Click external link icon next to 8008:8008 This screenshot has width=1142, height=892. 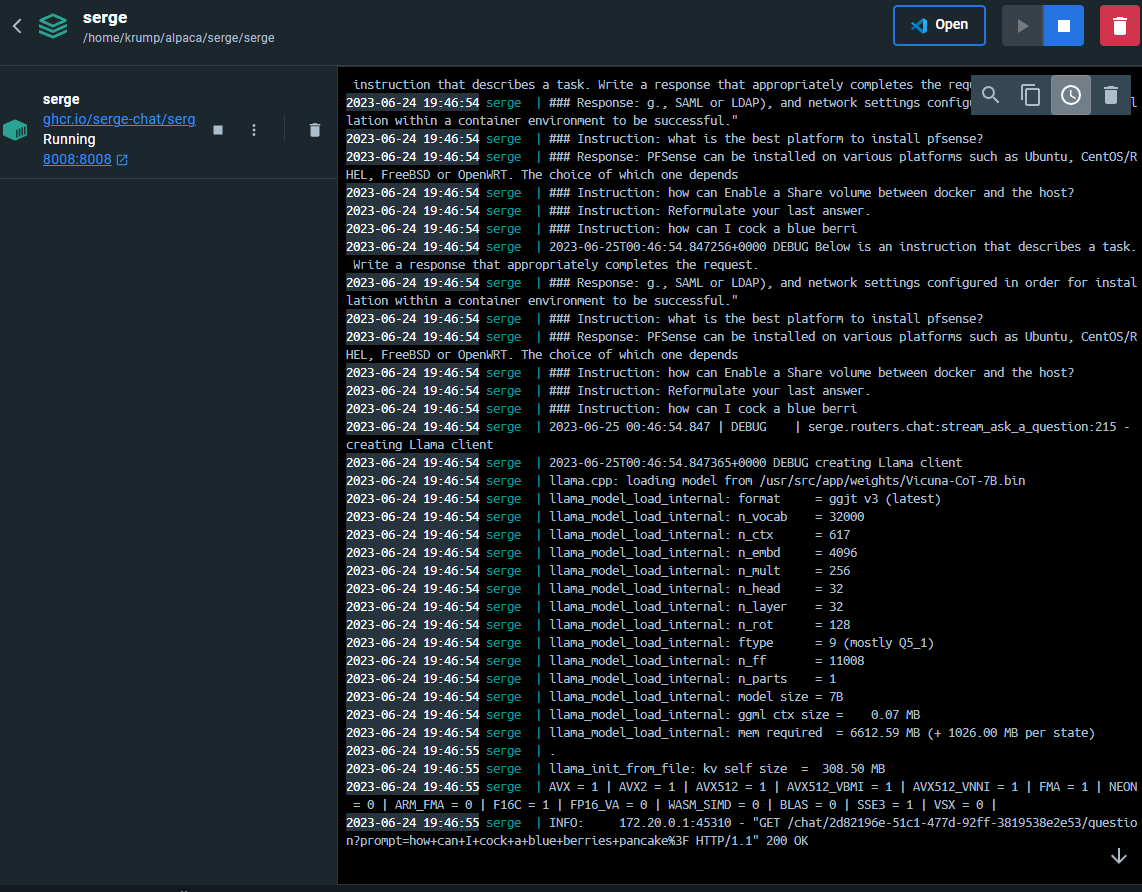point(122,159)
